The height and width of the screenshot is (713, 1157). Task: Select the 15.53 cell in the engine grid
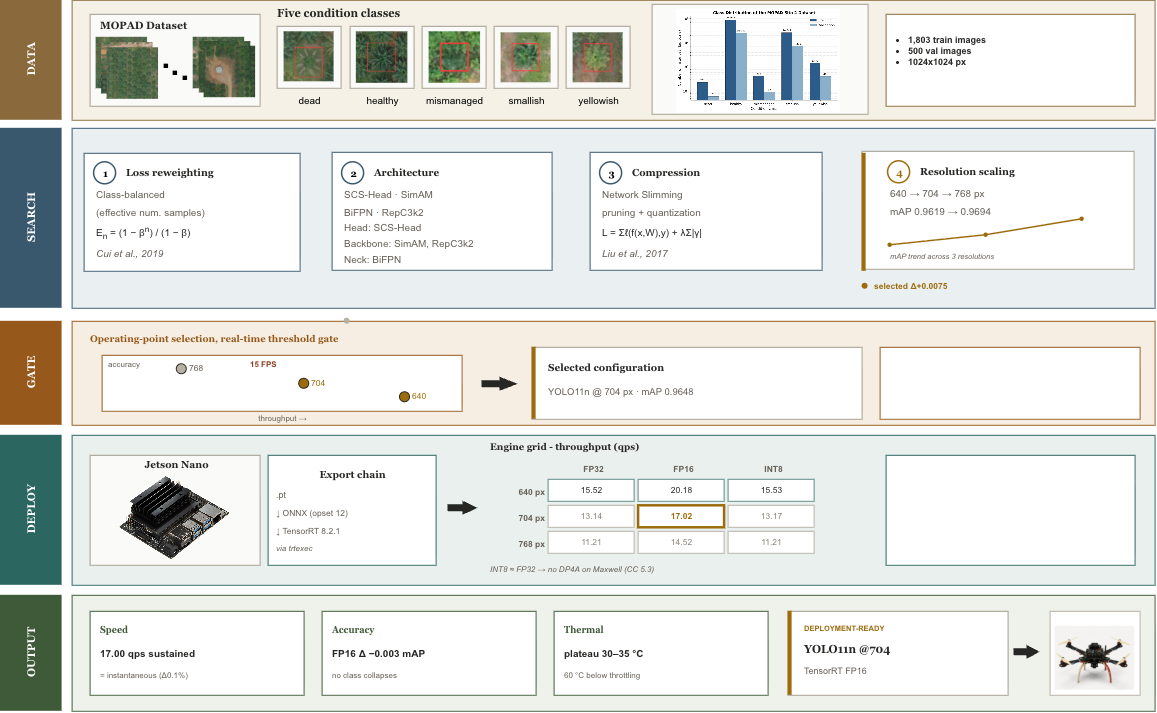click(x=771, y=490)
